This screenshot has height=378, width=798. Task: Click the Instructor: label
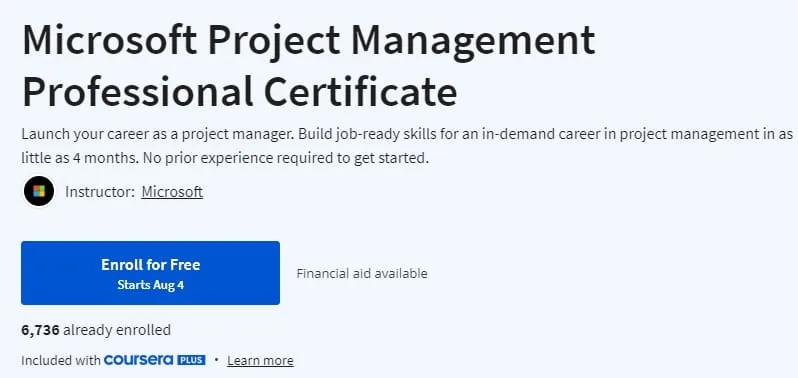pyautogui.click(x=100, y=192)
